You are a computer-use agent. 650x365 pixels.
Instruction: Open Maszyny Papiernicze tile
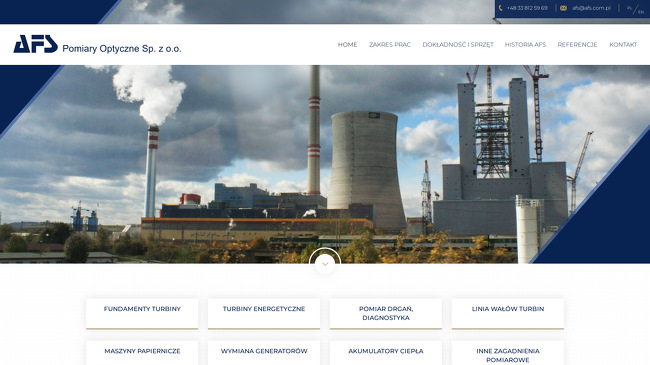(x=142, y=353)
